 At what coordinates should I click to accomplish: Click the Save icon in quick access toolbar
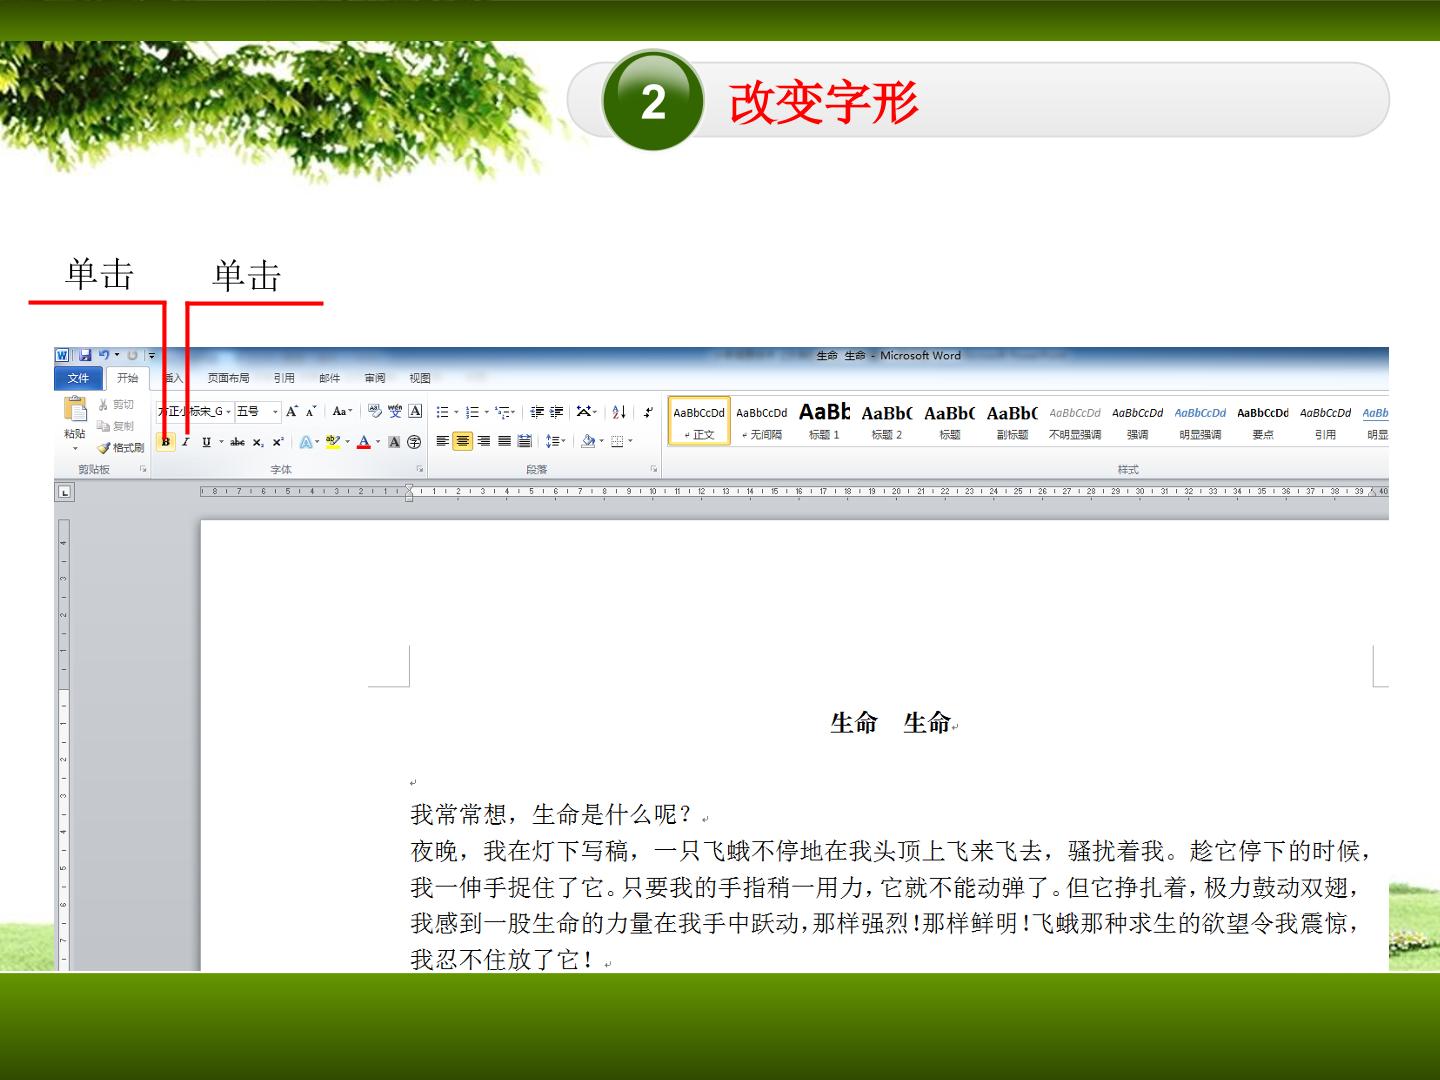pos(85,355)
